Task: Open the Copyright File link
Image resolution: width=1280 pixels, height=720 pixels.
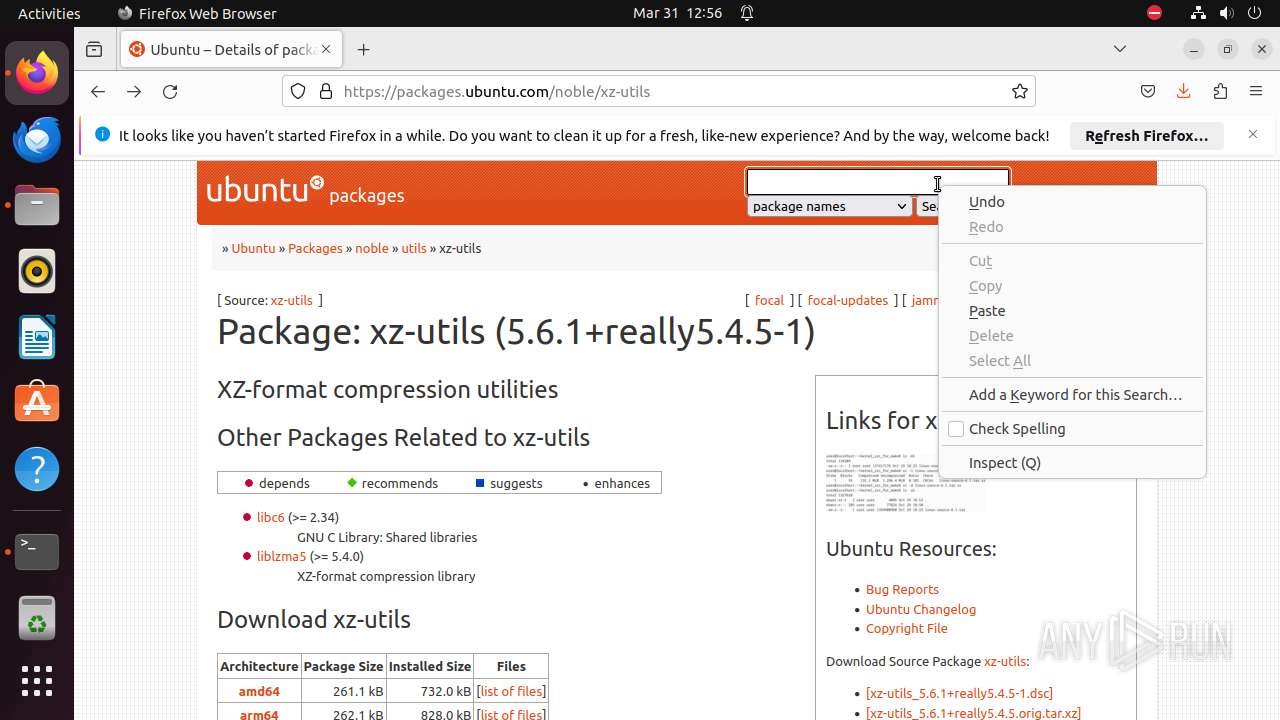Action: (x=907, y=628)
